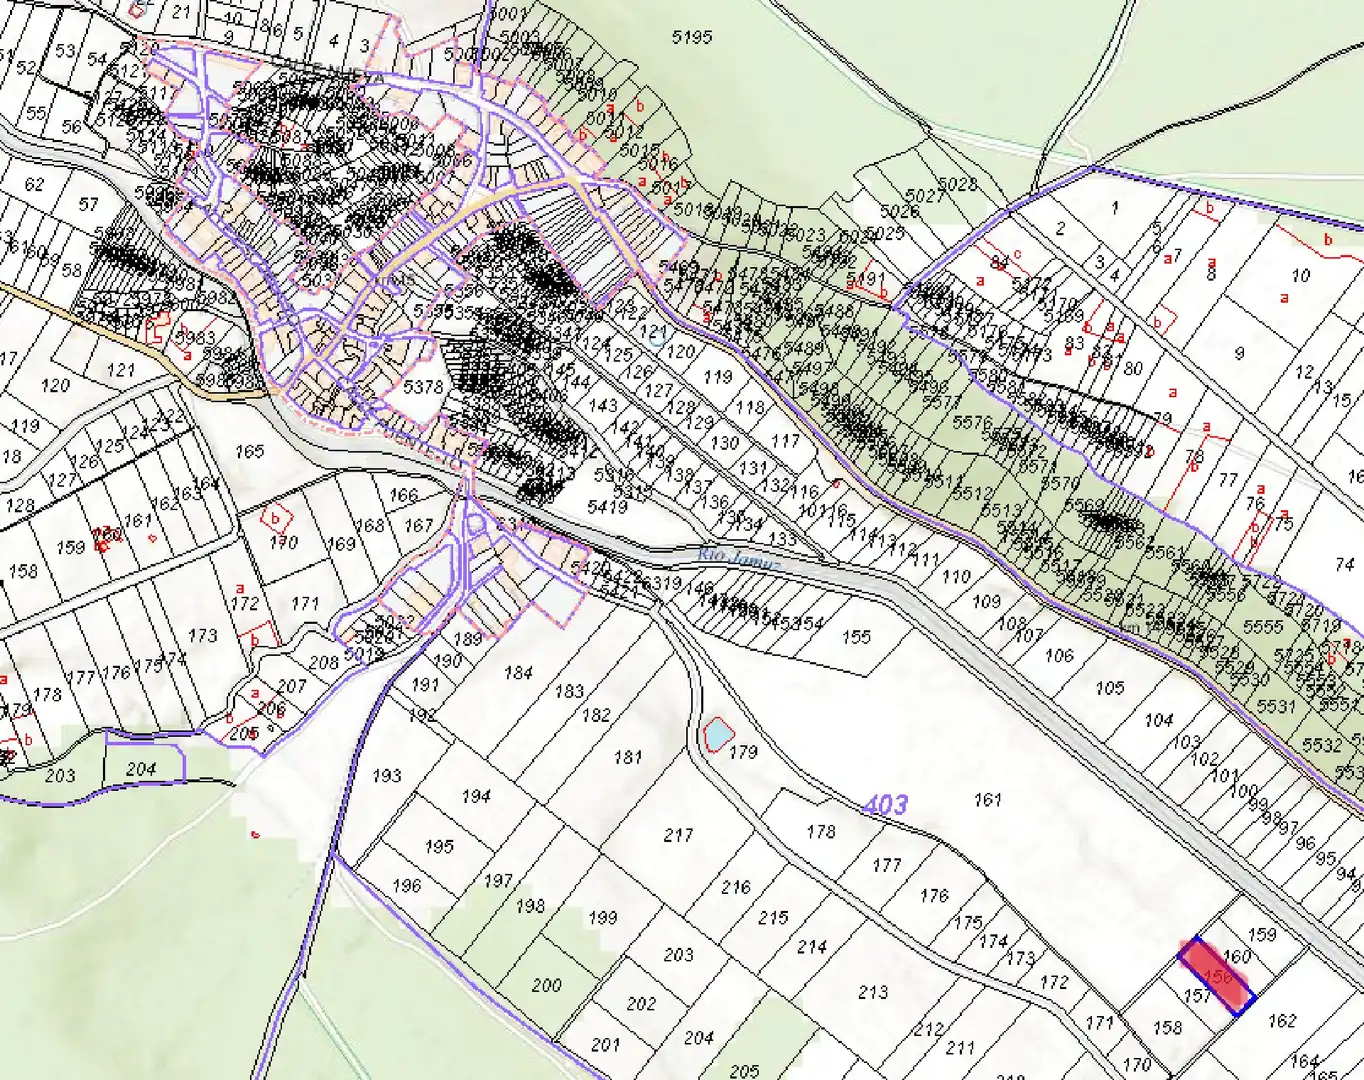Click parcel 5531
1364x1080 pixels.
[1276, 706]
